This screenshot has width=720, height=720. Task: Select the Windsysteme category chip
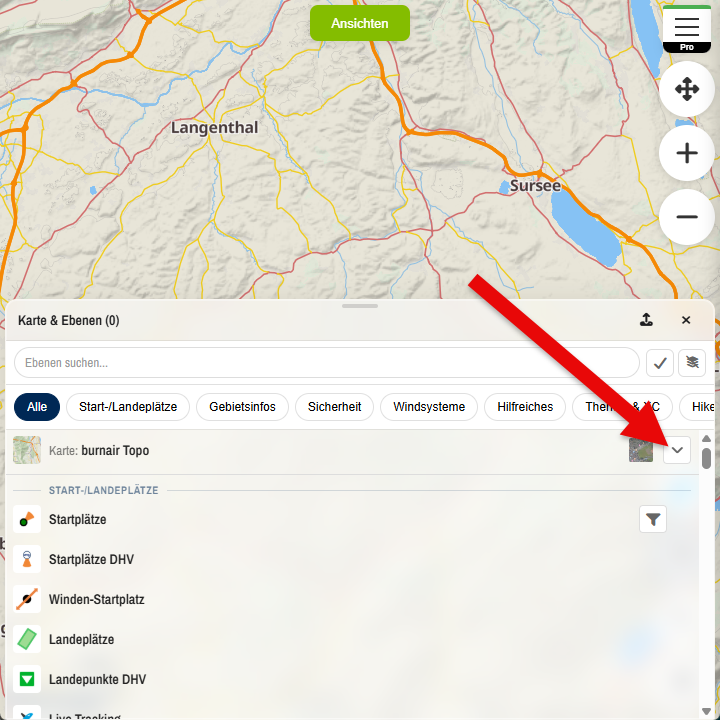click(429, 407)
